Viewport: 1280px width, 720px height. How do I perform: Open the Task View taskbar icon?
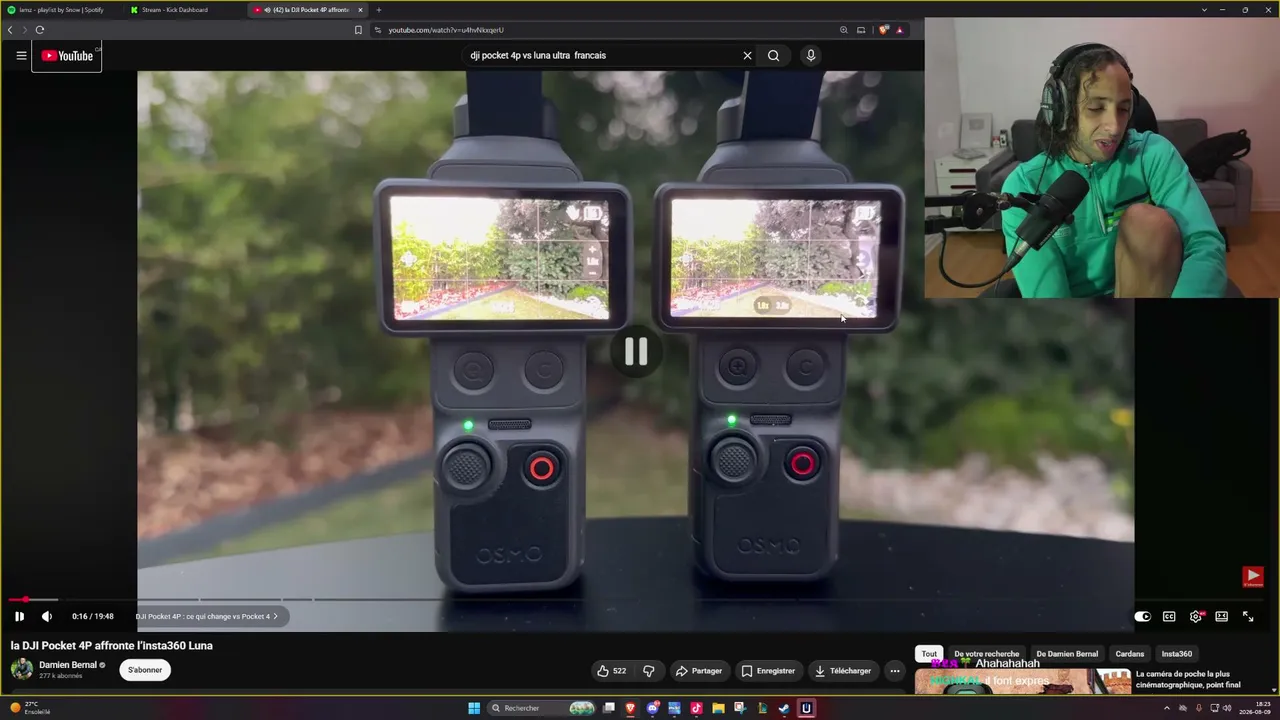[x=608, y=709]
